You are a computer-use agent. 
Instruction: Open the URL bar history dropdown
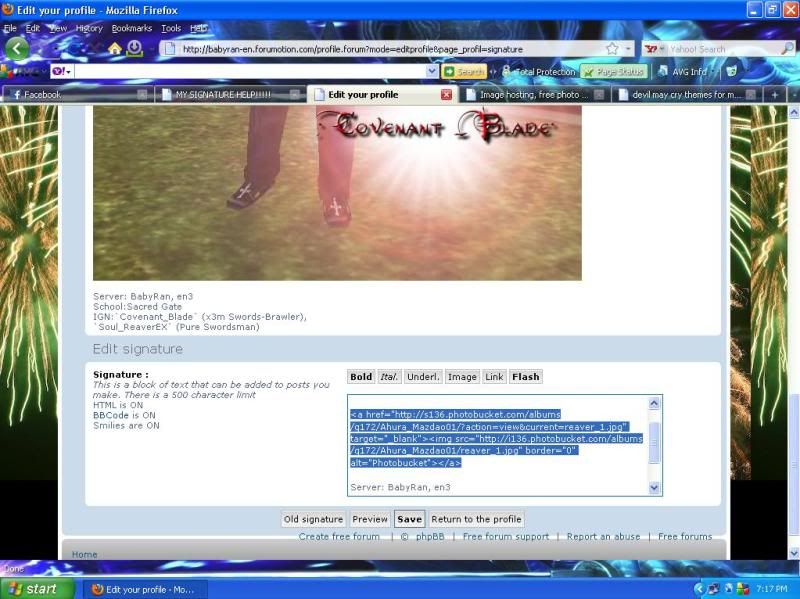point(628,49)
